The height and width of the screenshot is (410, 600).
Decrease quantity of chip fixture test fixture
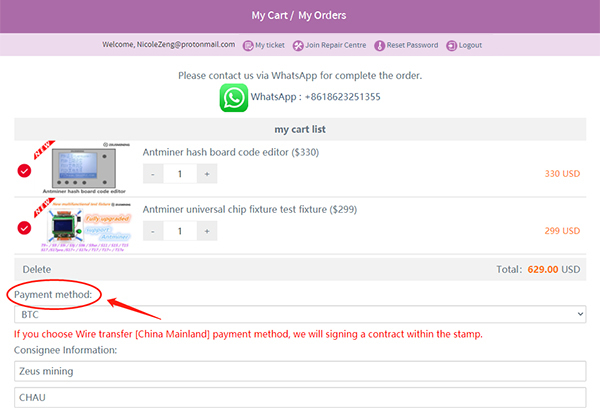tap(153, 230)
